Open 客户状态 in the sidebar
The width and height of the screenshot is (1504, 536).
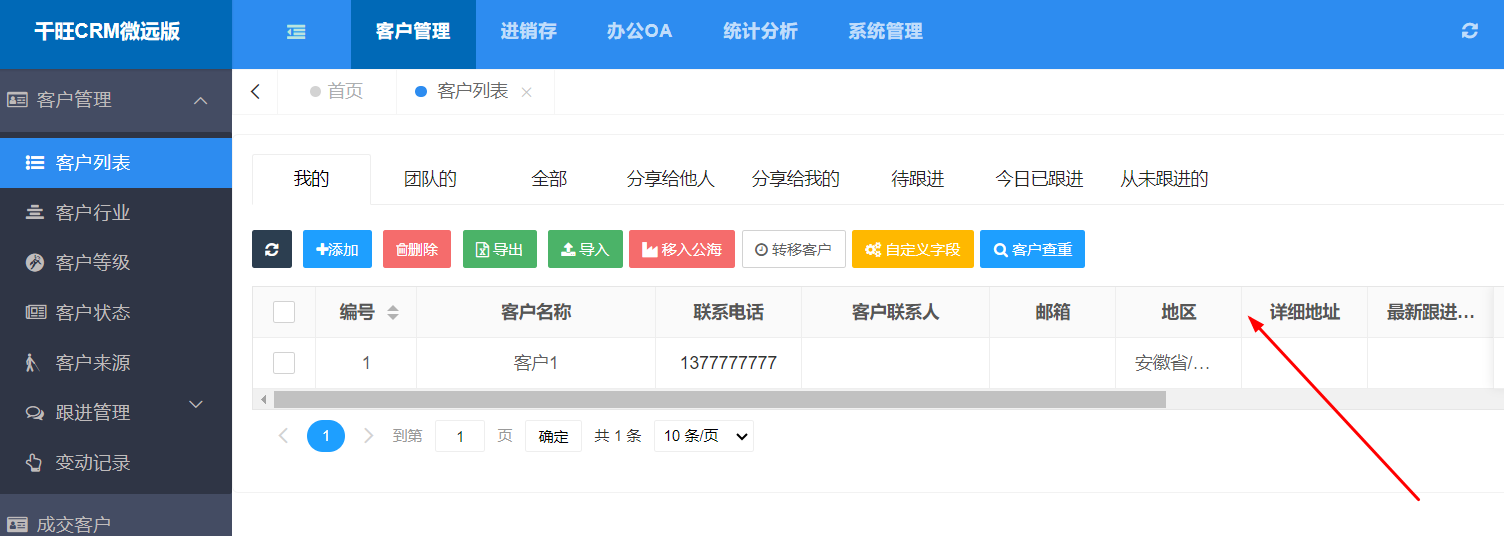116,313
